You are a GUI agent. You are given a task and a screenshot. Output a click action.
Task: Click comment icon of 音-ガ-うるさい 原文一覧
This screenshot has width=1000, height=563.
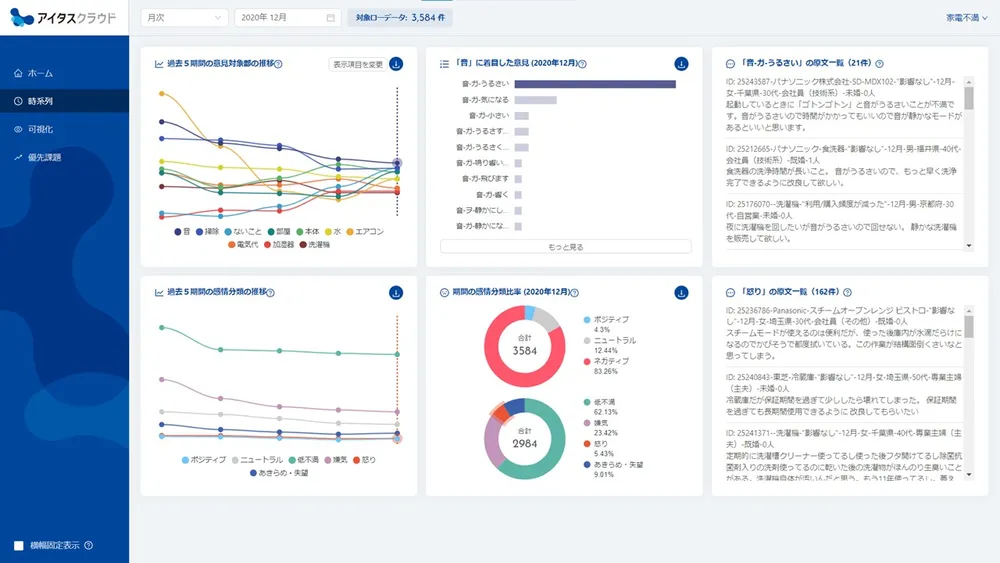point(730,64)
